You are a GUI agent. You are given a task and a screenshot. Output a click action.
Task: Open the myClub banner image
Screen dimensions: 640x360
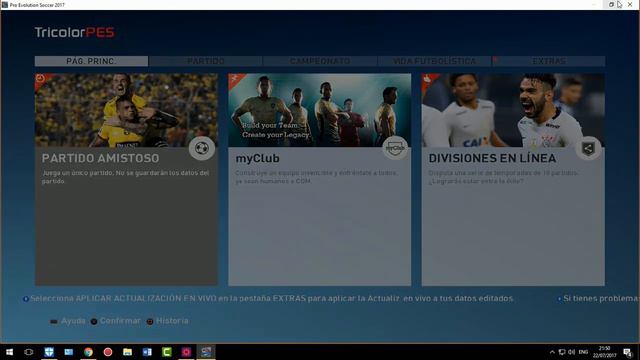(320, 110)
